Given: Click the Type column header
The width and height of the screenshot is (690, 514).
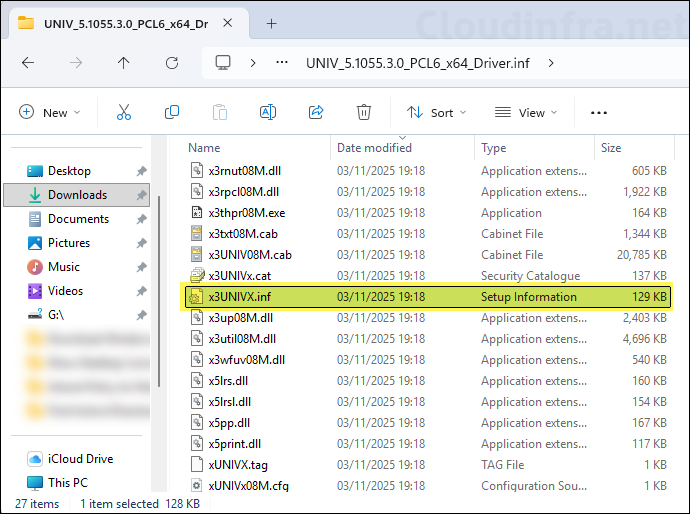Looking at the screenshot, I should tap(494, 148).
